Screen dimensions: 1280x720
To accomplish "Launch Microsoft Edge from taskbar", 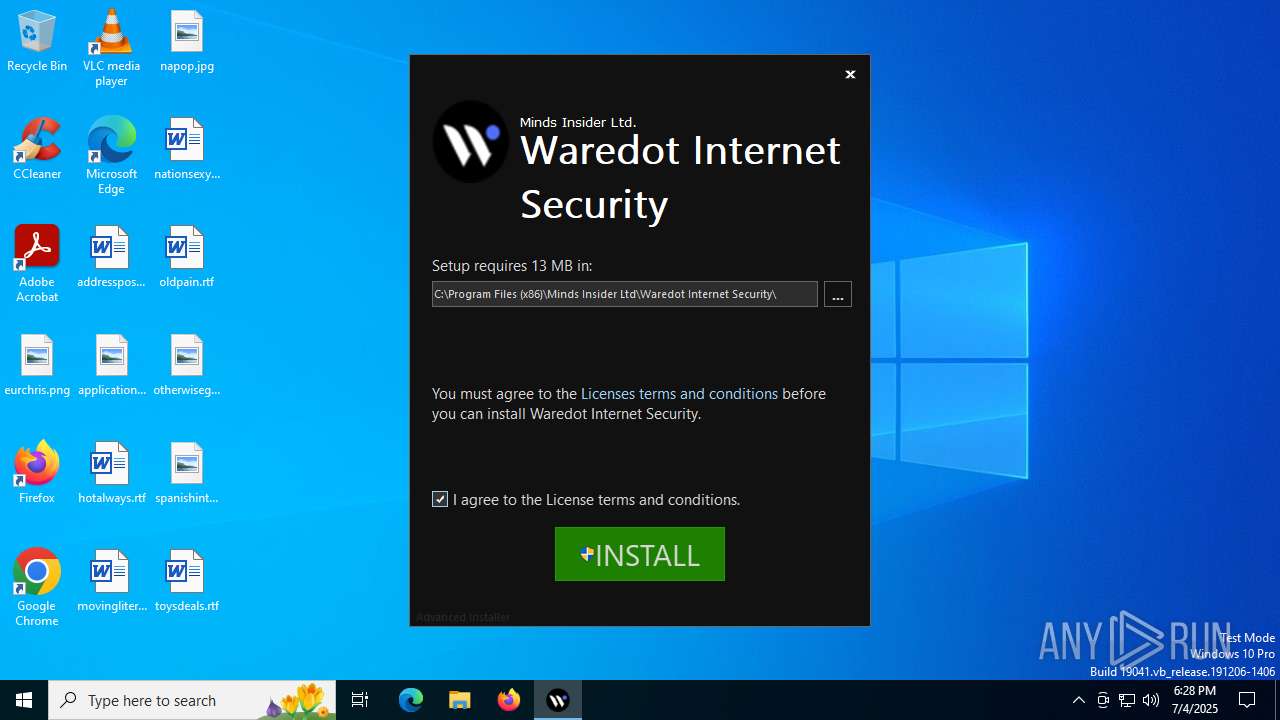I will tap(411, 700).
